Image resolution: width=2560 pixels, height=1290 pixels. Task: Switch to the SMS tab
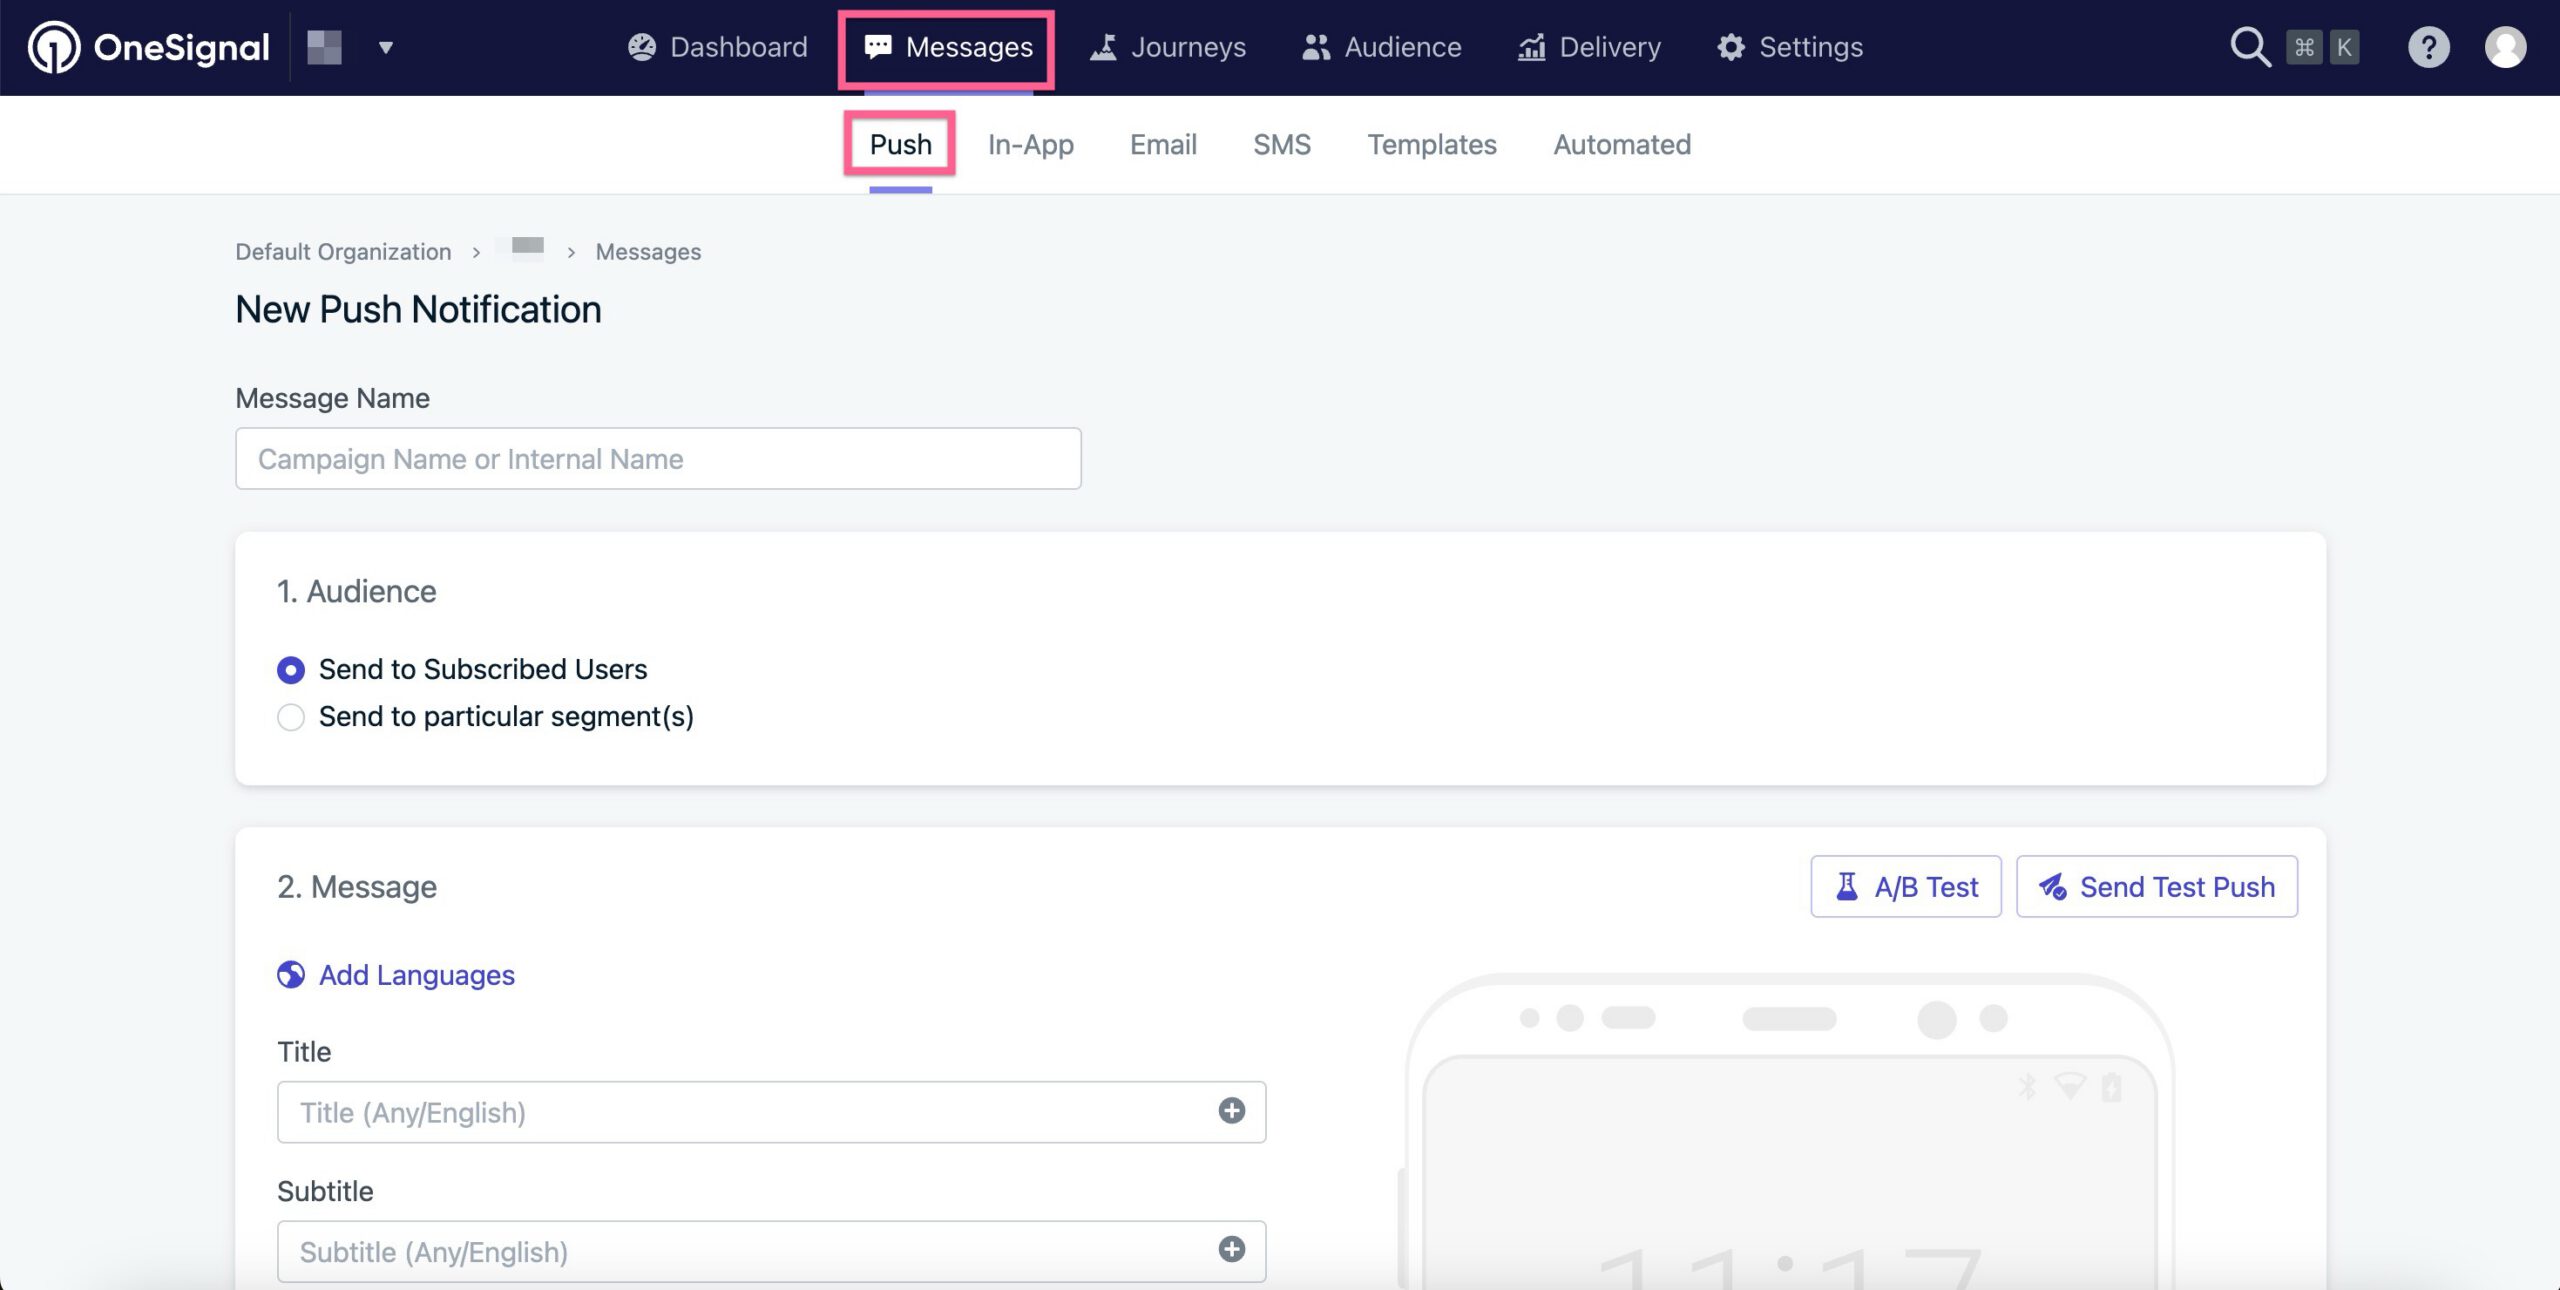[1282, 144]
